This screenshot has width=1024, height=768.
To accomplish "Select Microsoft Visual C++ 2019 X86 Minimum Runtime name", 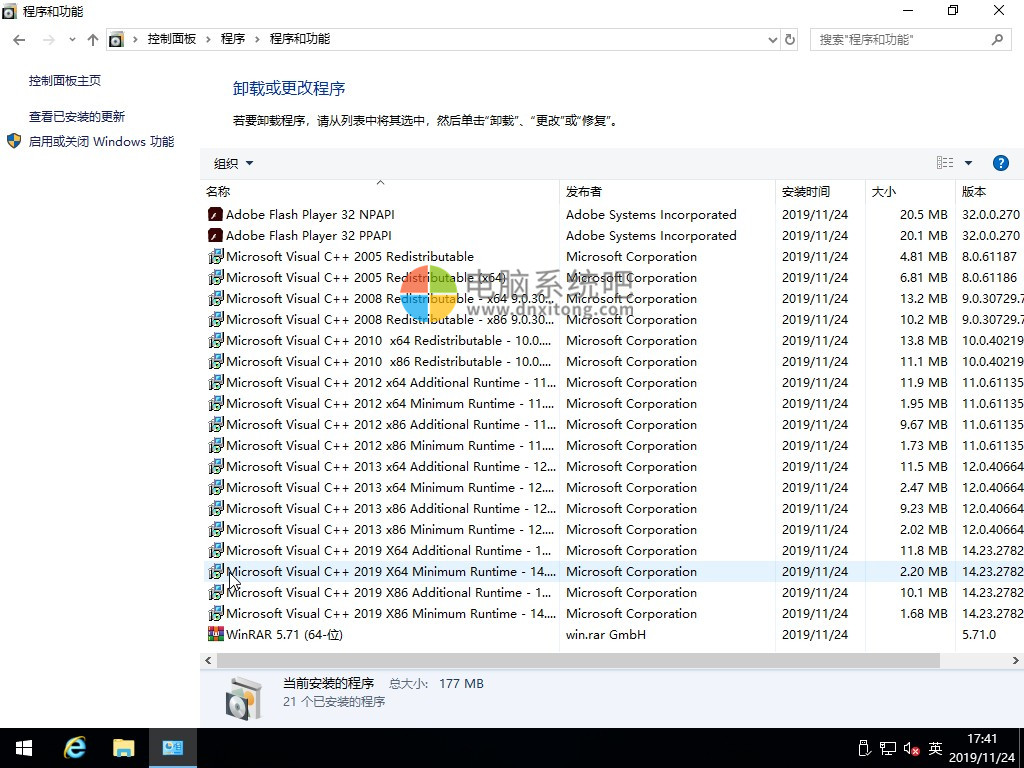I will point(391,613).
